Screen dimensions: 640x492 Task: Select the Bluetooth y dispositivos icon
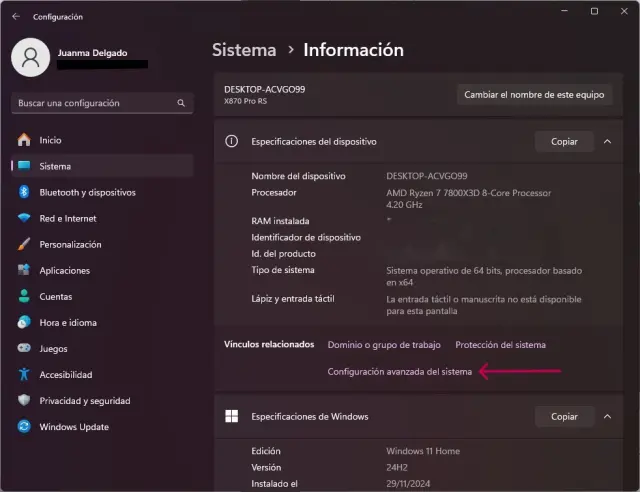point(24,192)
